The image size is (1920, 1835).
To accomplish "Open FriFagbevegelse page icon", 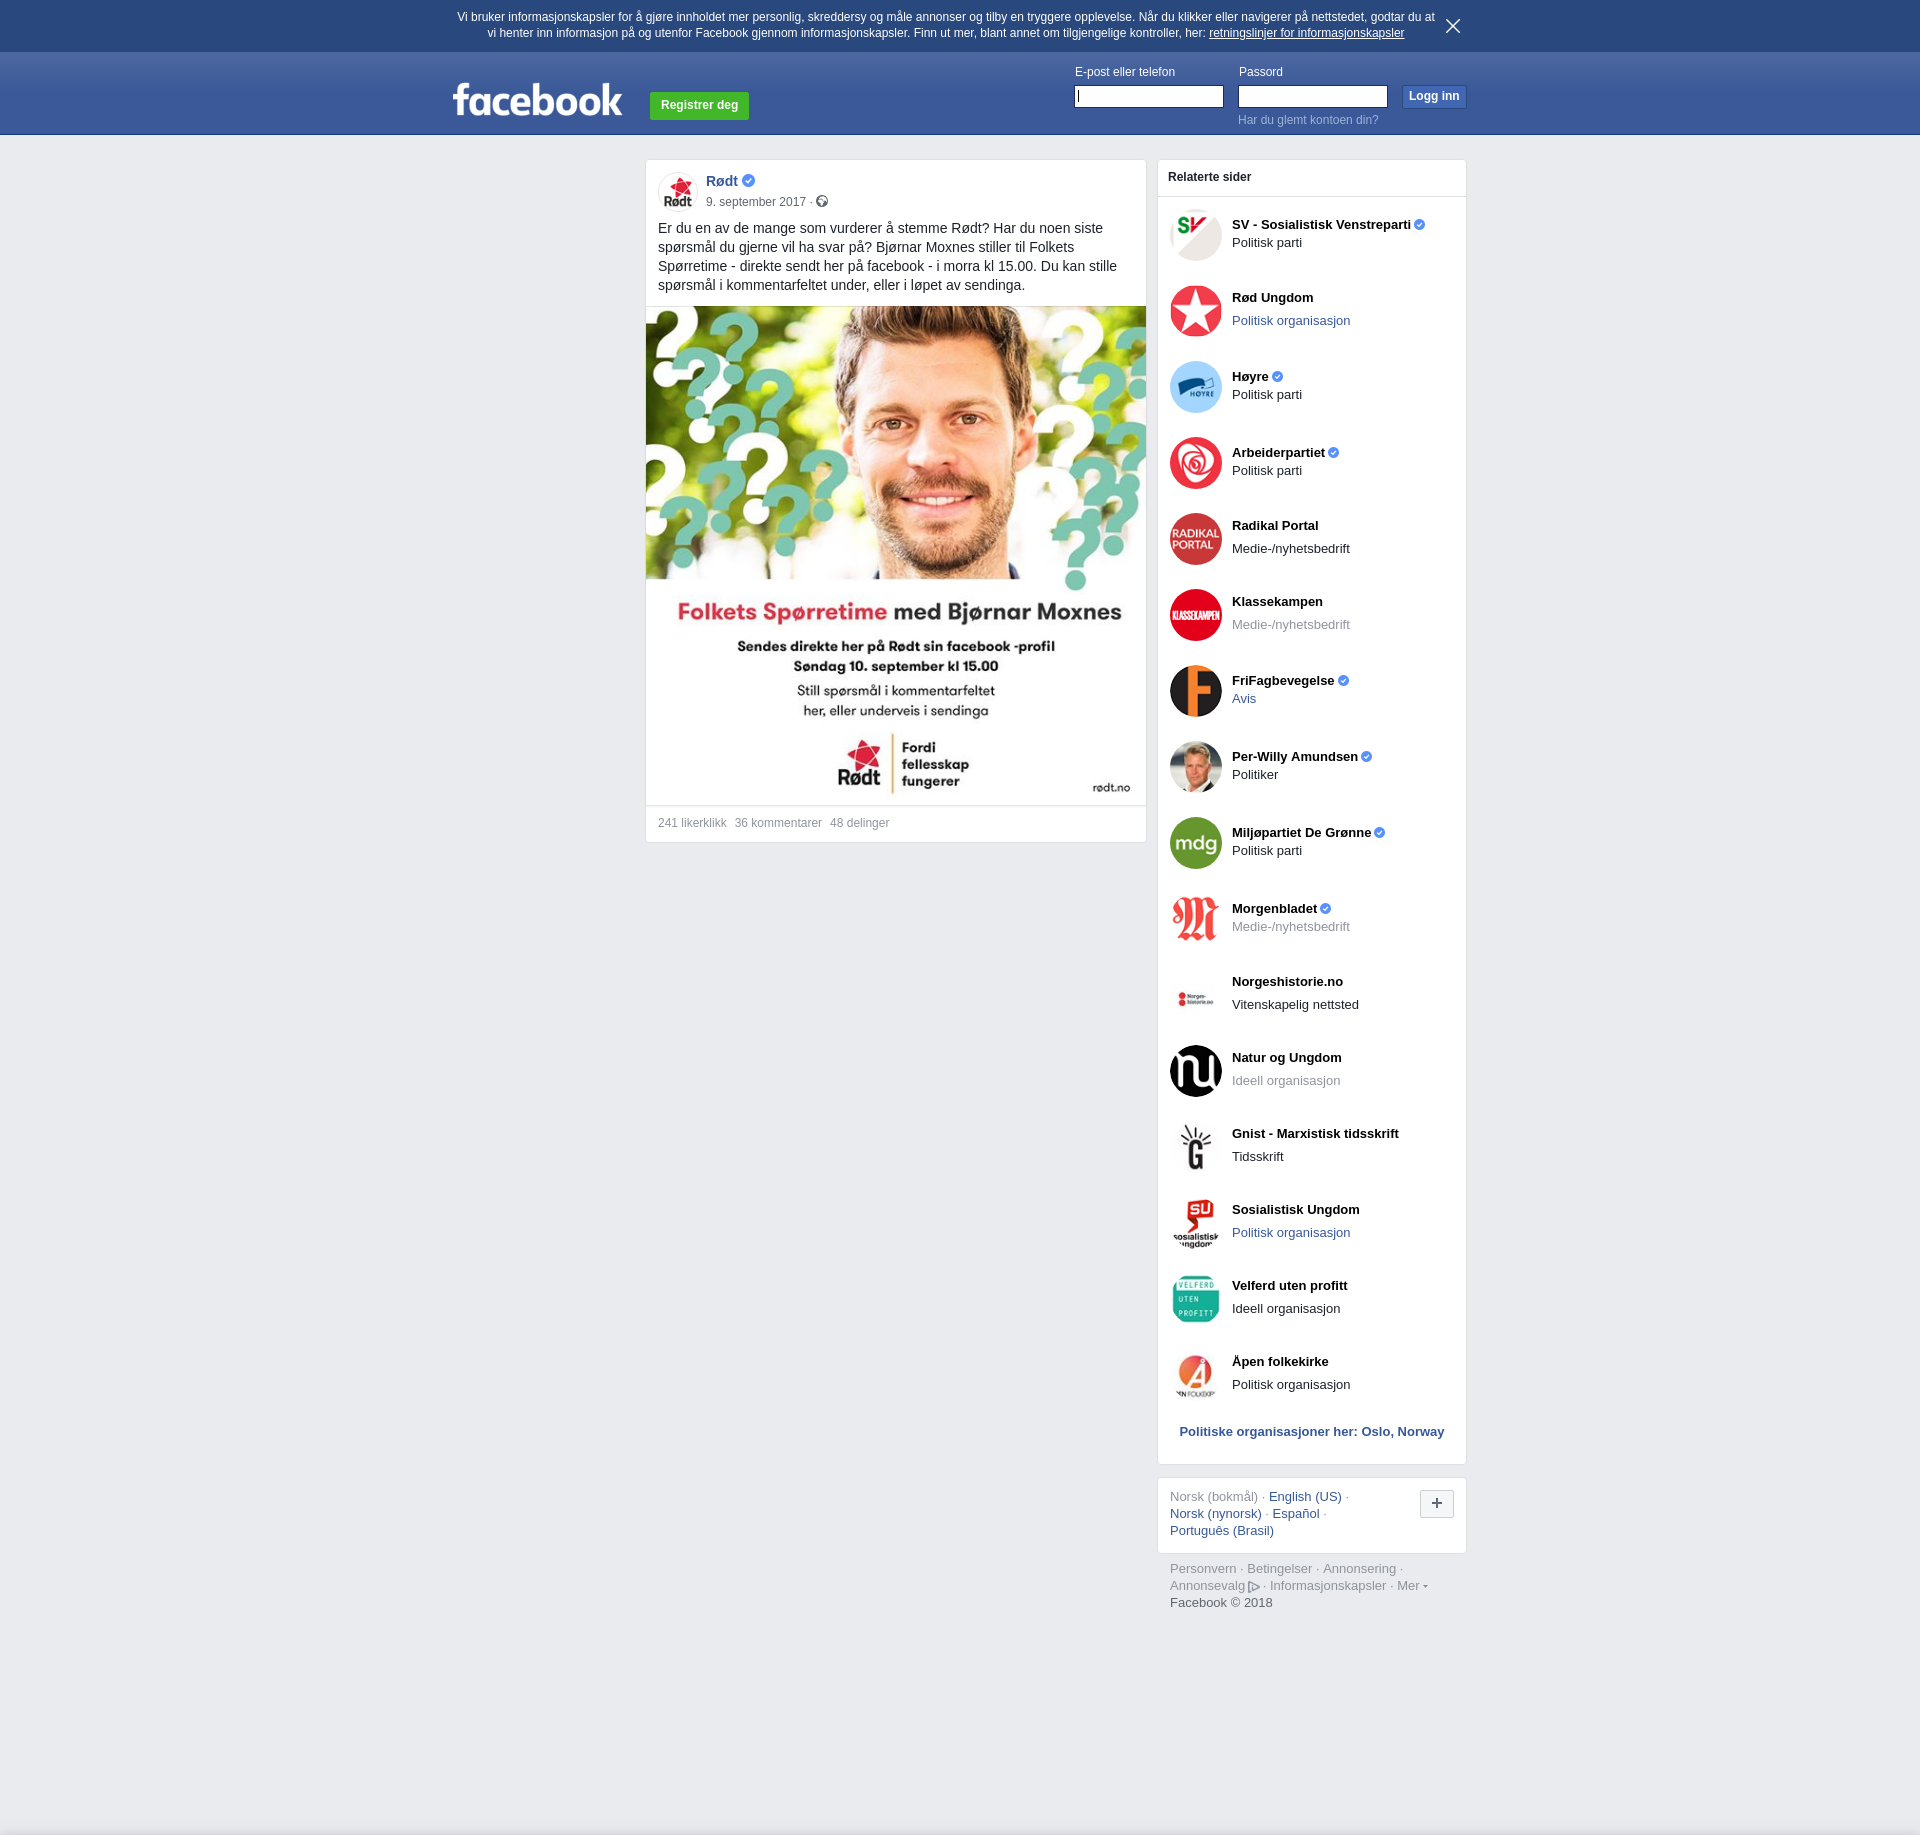I will [x=1195, y=691].
